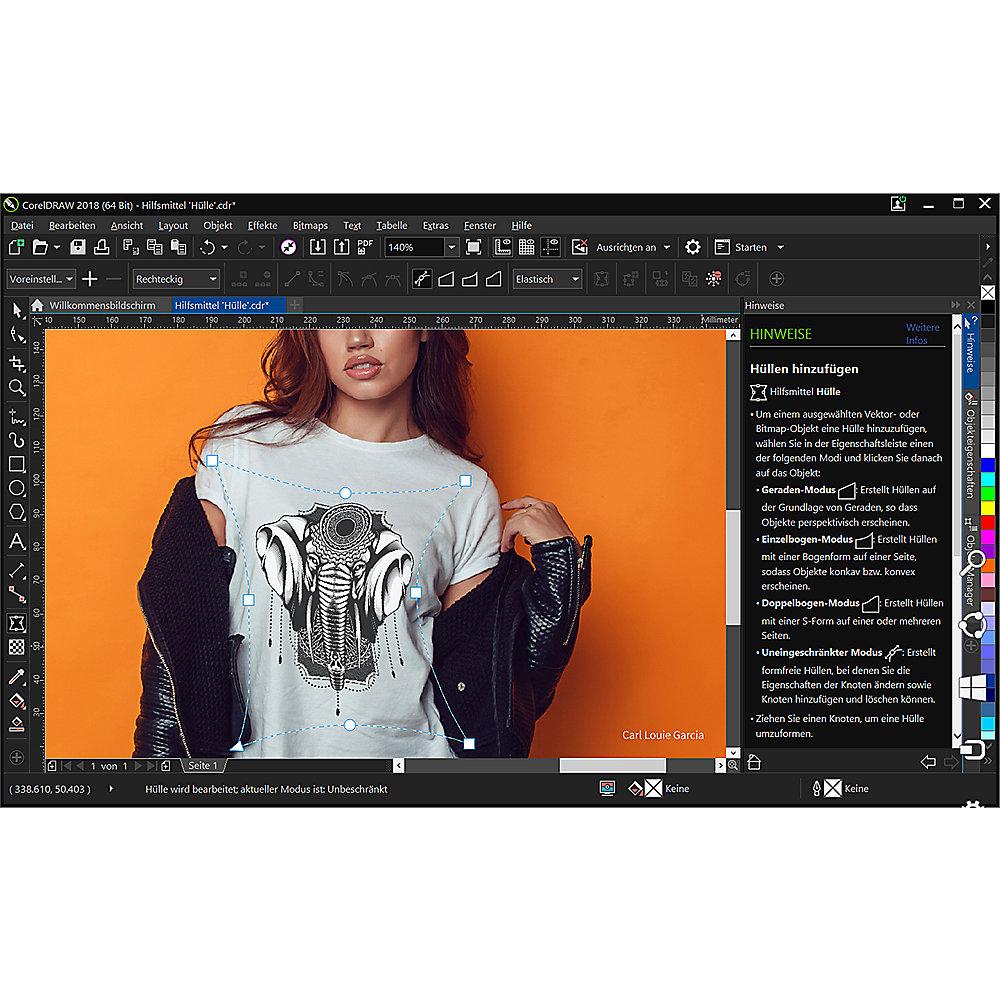
Task: Click the Starten launch button
Action: [x=750, y=247]
